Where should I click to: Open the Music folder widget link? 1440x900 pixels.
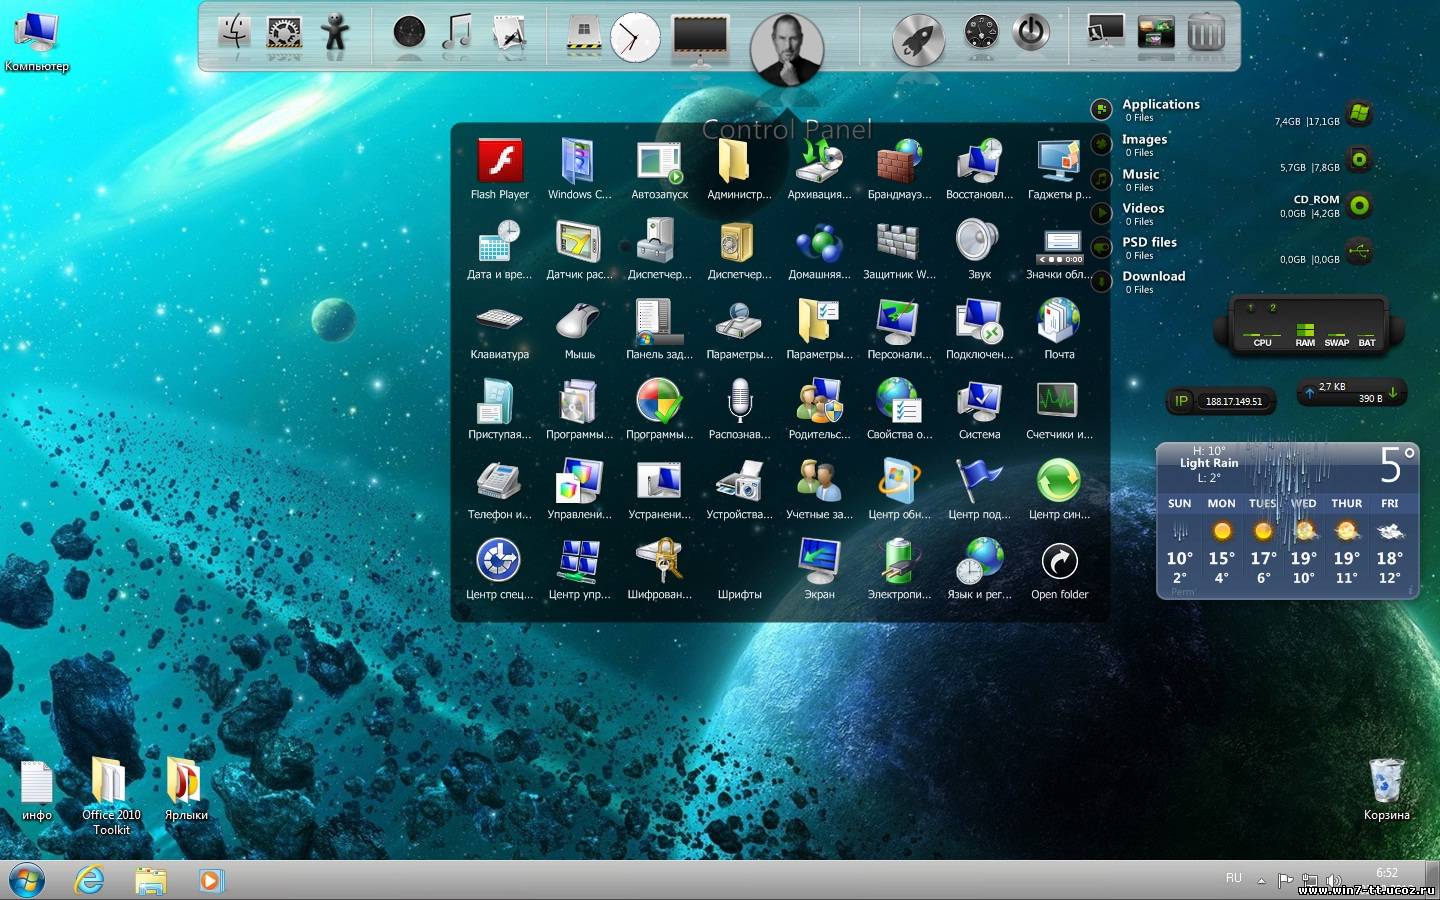[x=1141, y=174]
